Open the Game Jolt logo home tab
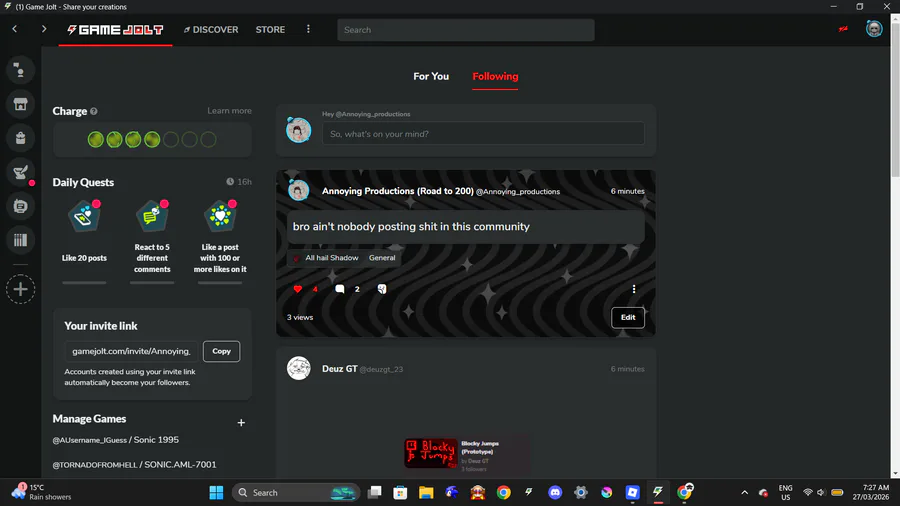The image size is (900, 506). point(115,29)
